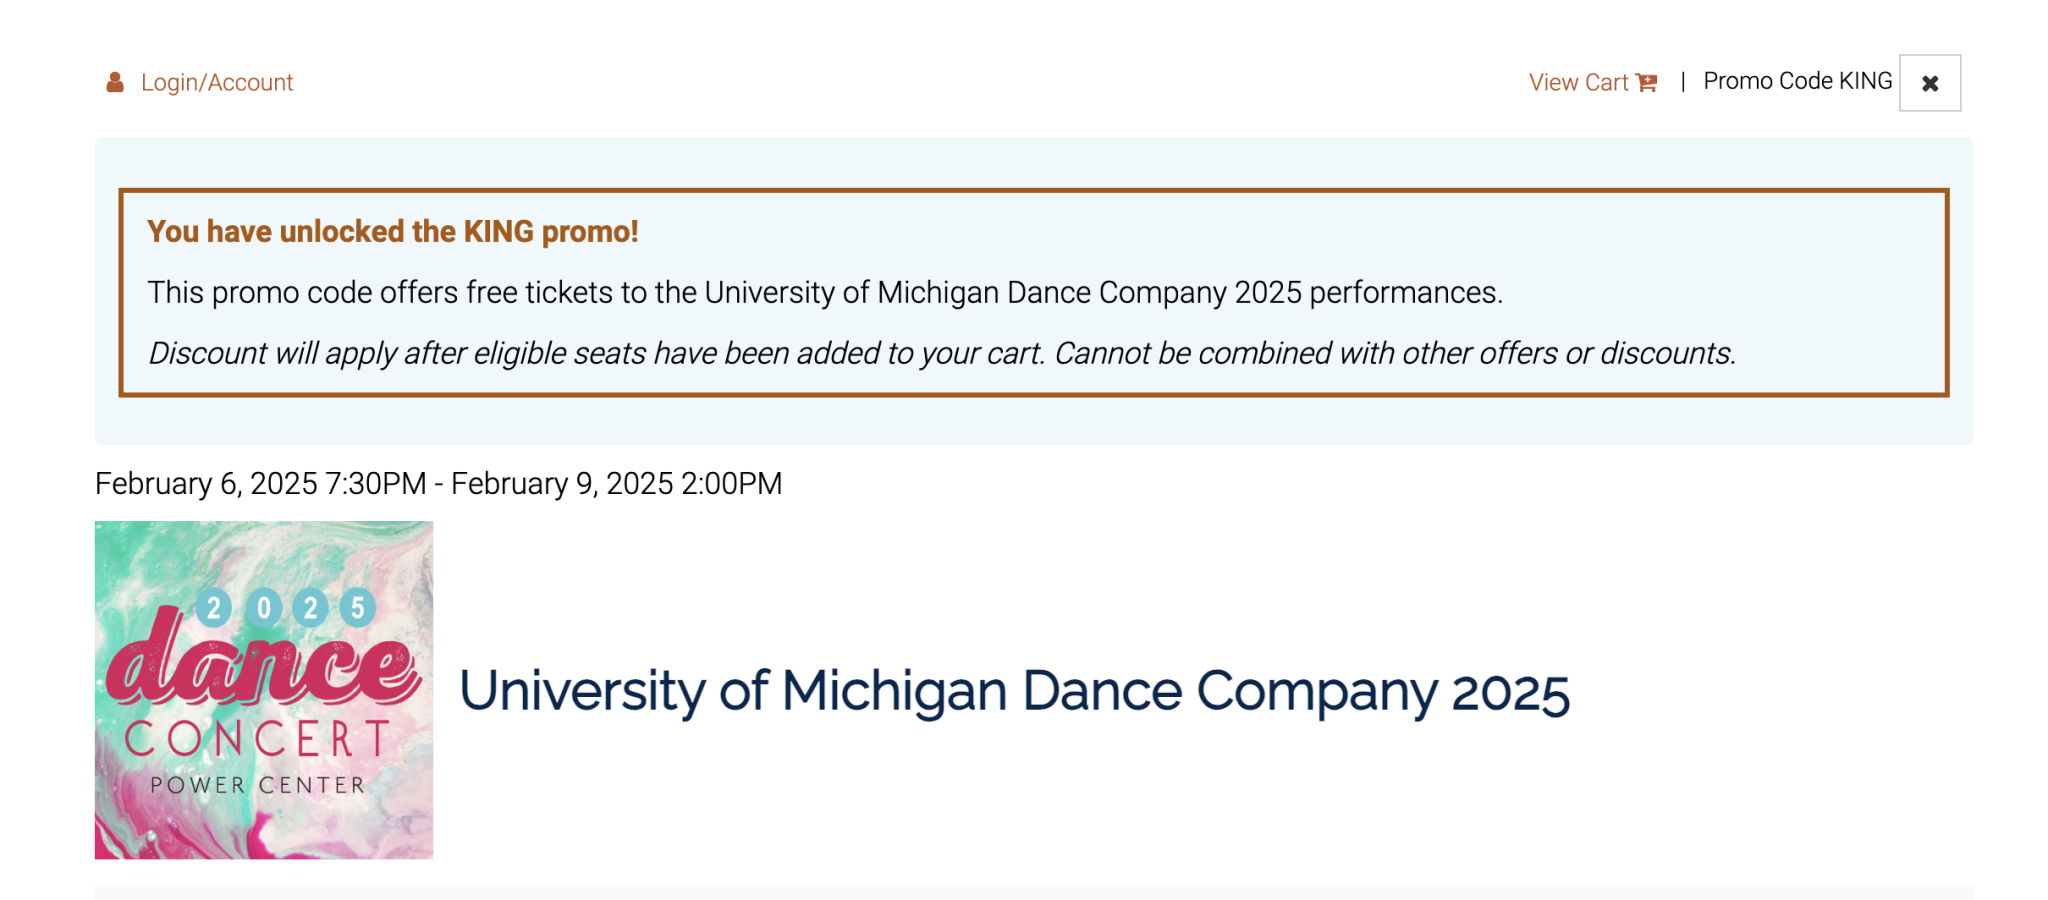Select the 'You have unlocked the KING promo!' heading
Viewport: 2048px width, 900px height.
[393, 231]
